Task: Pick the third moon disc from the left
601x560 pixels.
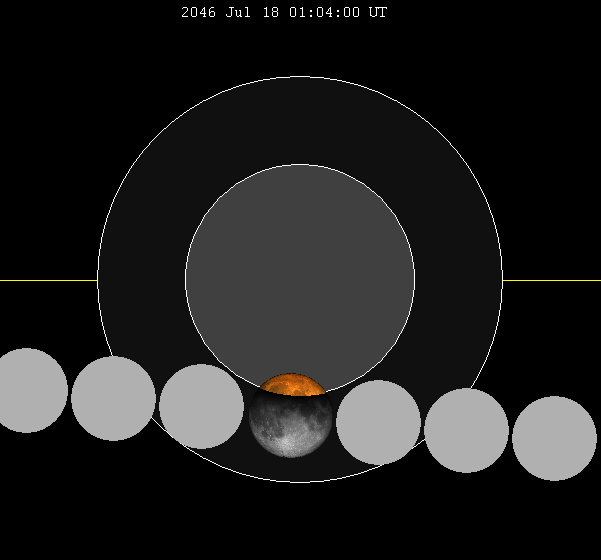Action: [x=201, y=406]
